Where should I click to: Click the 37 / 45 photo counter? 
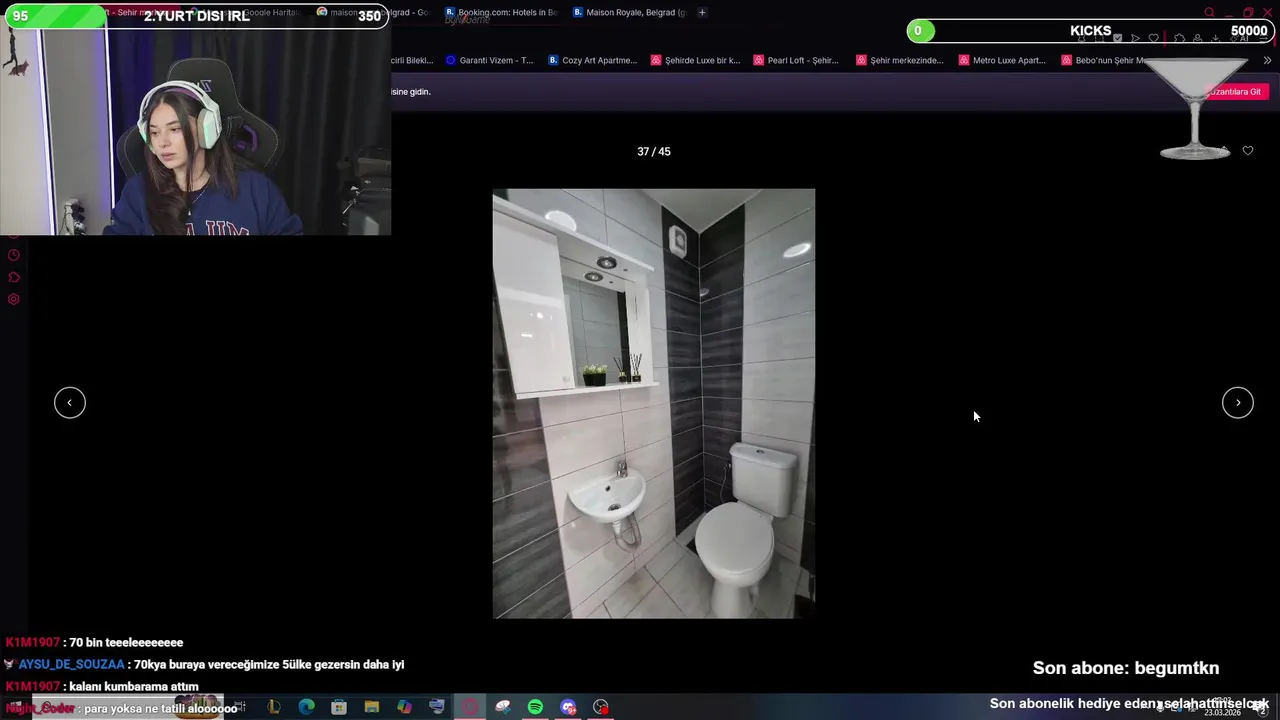point(654,152)
